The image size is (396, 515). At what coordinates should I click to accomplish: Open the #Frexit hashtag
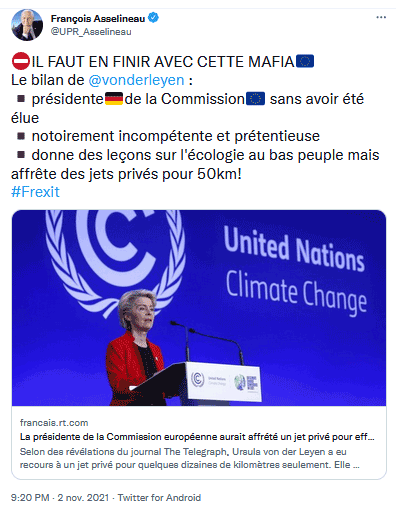(35, 192)
